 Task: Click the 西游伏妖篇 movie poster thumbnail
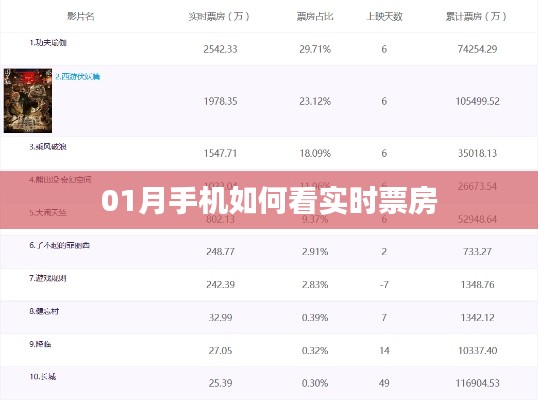(x=28, y=101)
